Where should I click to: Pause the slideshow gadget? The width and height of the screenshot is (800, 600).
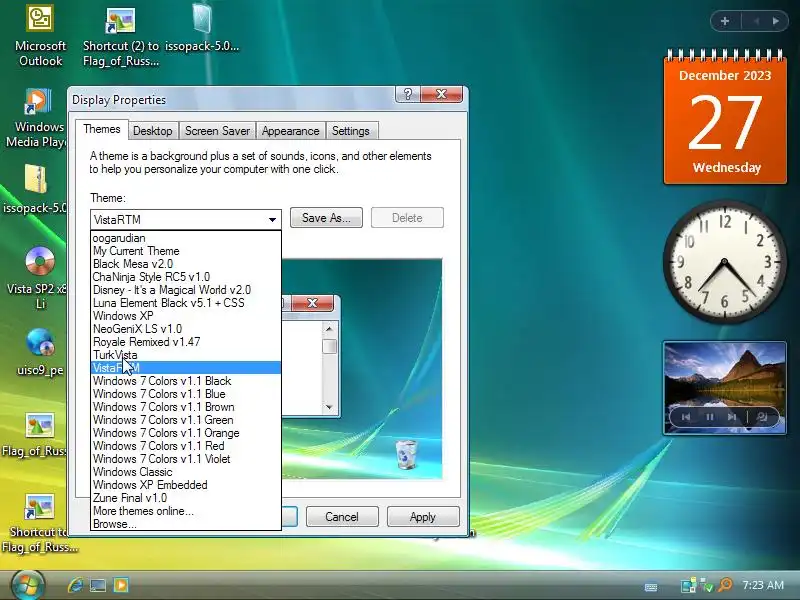(x=709, y=417)
